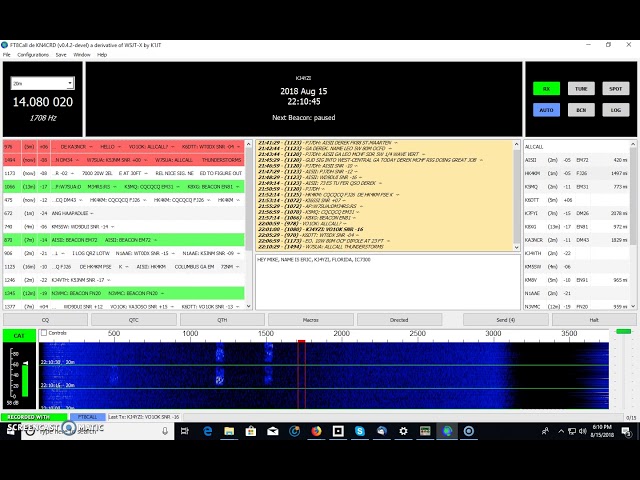This screenshot has height=480, width=640.
Task: Open the Microsoft Store taskbar icon
Action: click(251, 431)
